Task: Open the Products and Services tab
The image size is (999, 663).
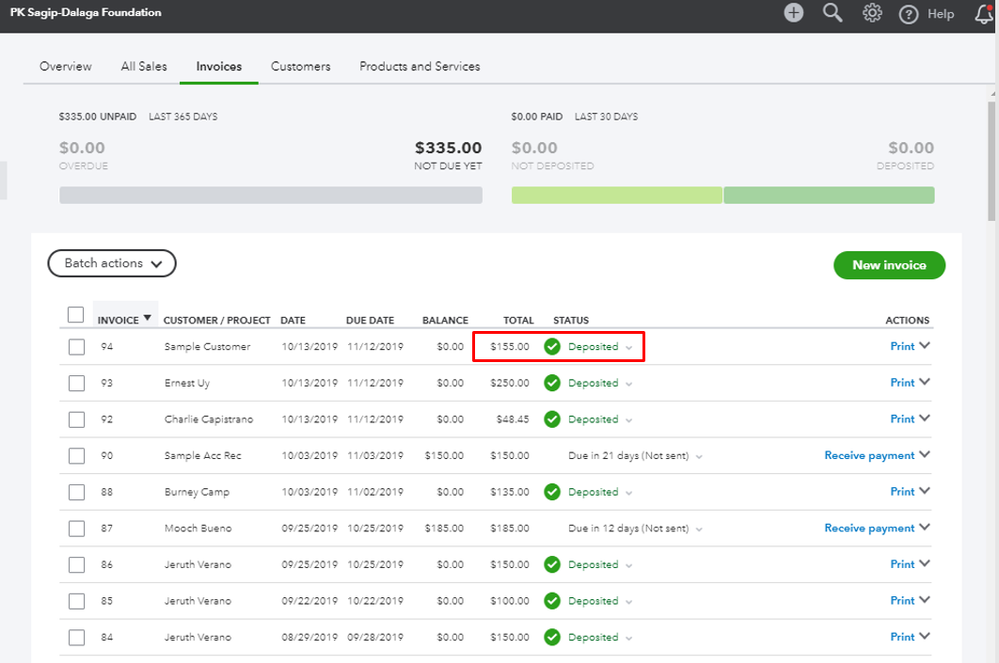Action: (x=420, y=66)
